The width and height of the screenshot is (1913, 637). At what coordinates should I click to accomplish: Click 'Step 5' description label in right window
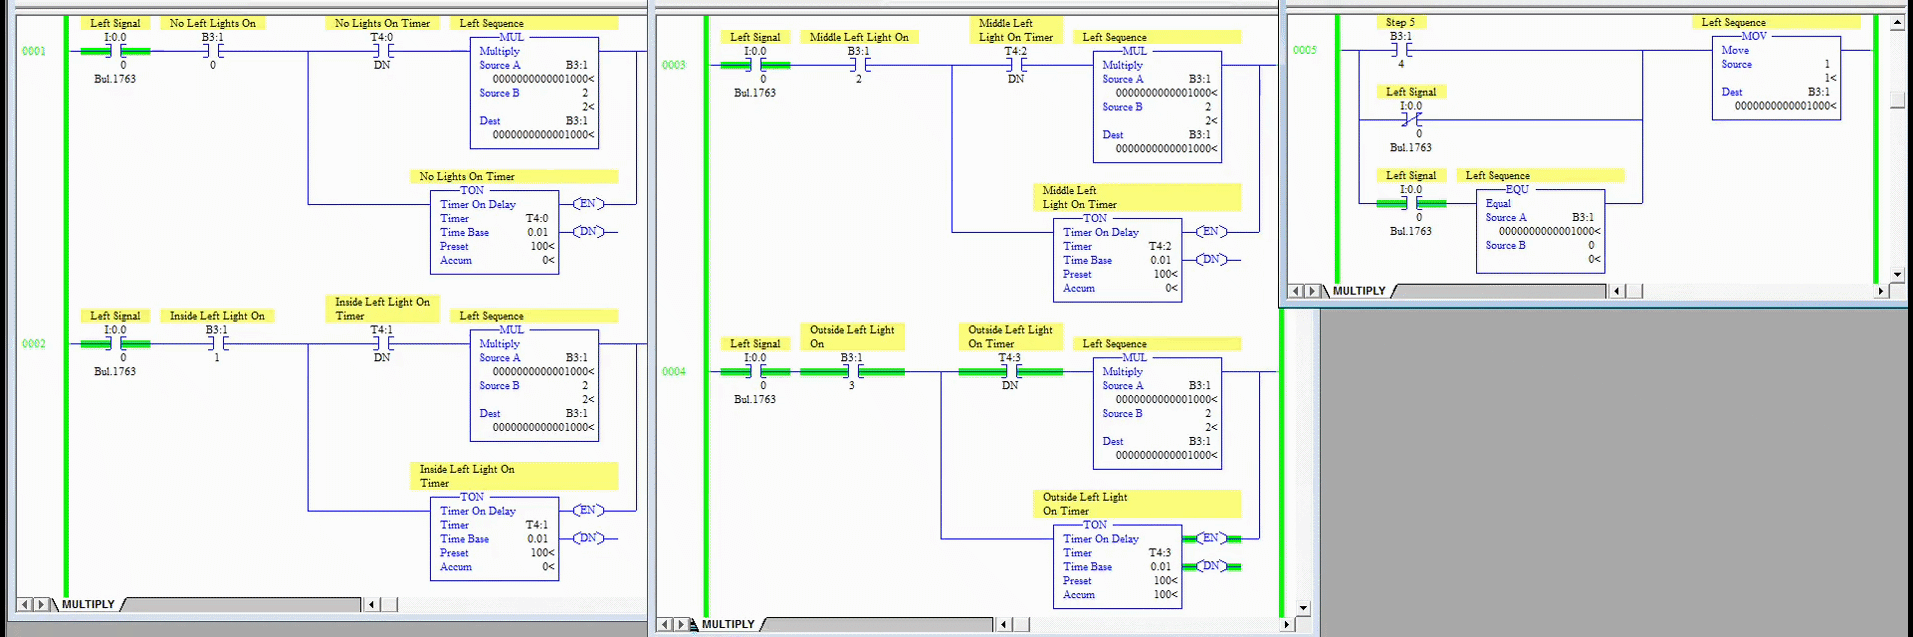click(x=1400, y=22)
